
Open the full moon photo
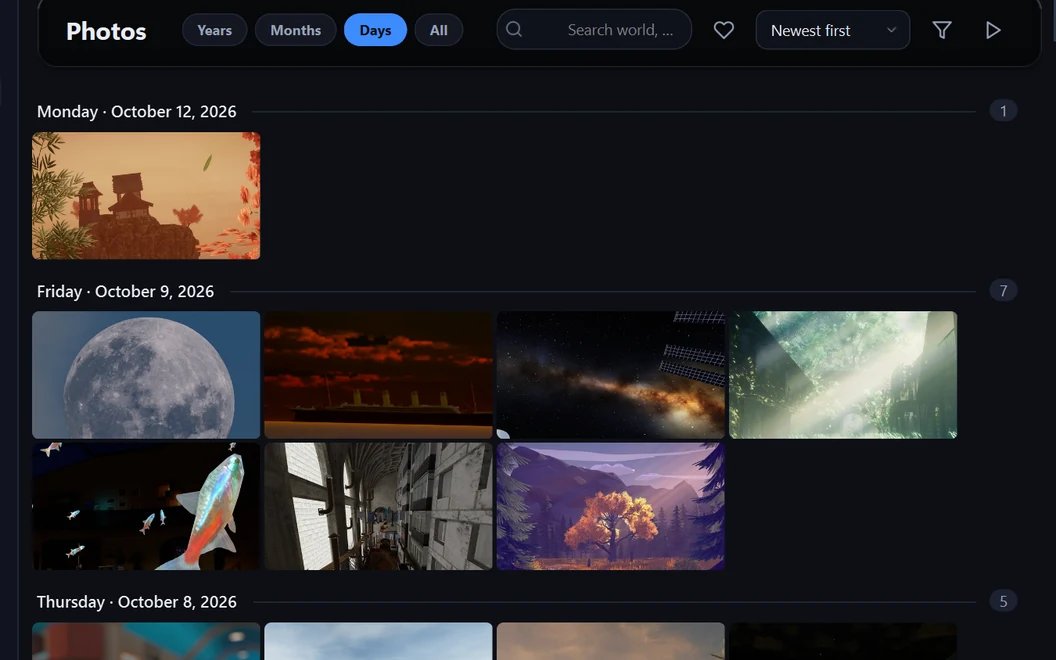click(146, 374)
